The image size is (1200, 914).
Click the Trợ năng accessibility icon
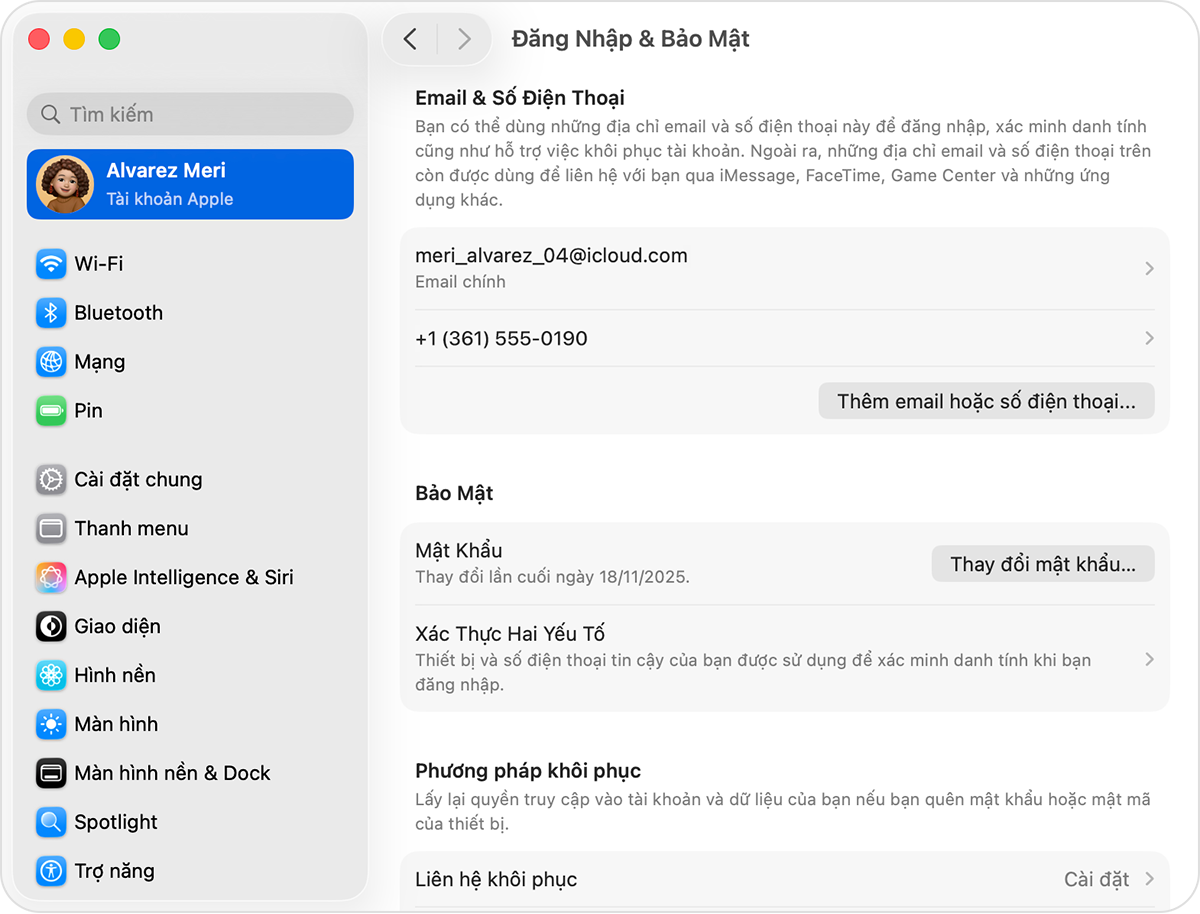(x=51, y=871)
